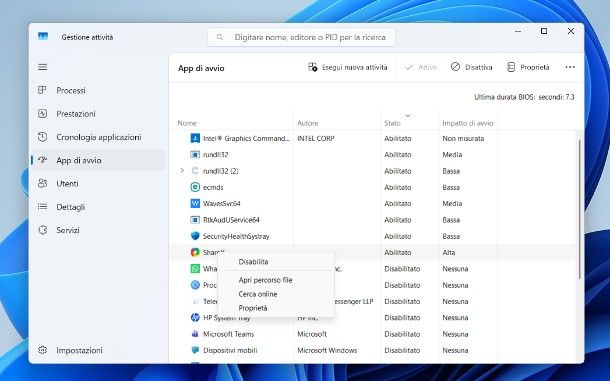The width and height of the screenshot is (610, 381).
Task: Click the Gestione attività app icon
Action: [43, 37]
